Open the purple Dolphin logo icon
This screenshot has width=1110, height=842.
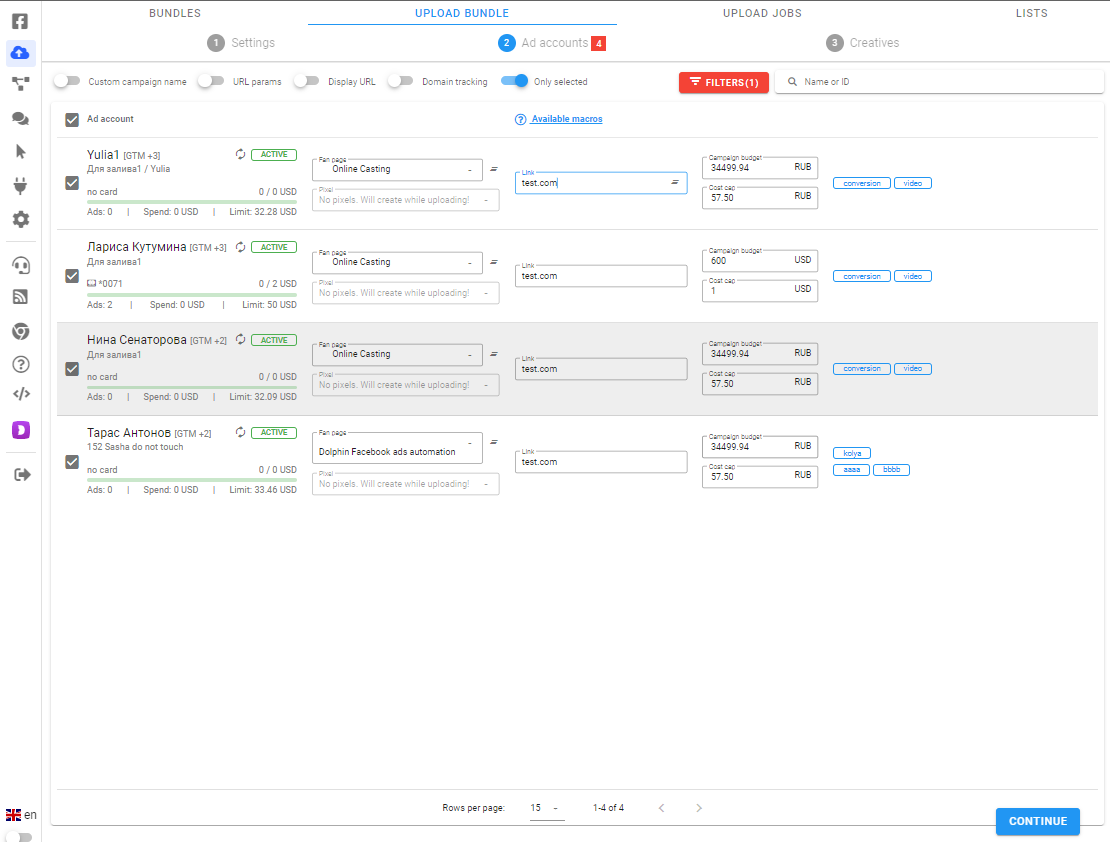(x=21, y=430)
